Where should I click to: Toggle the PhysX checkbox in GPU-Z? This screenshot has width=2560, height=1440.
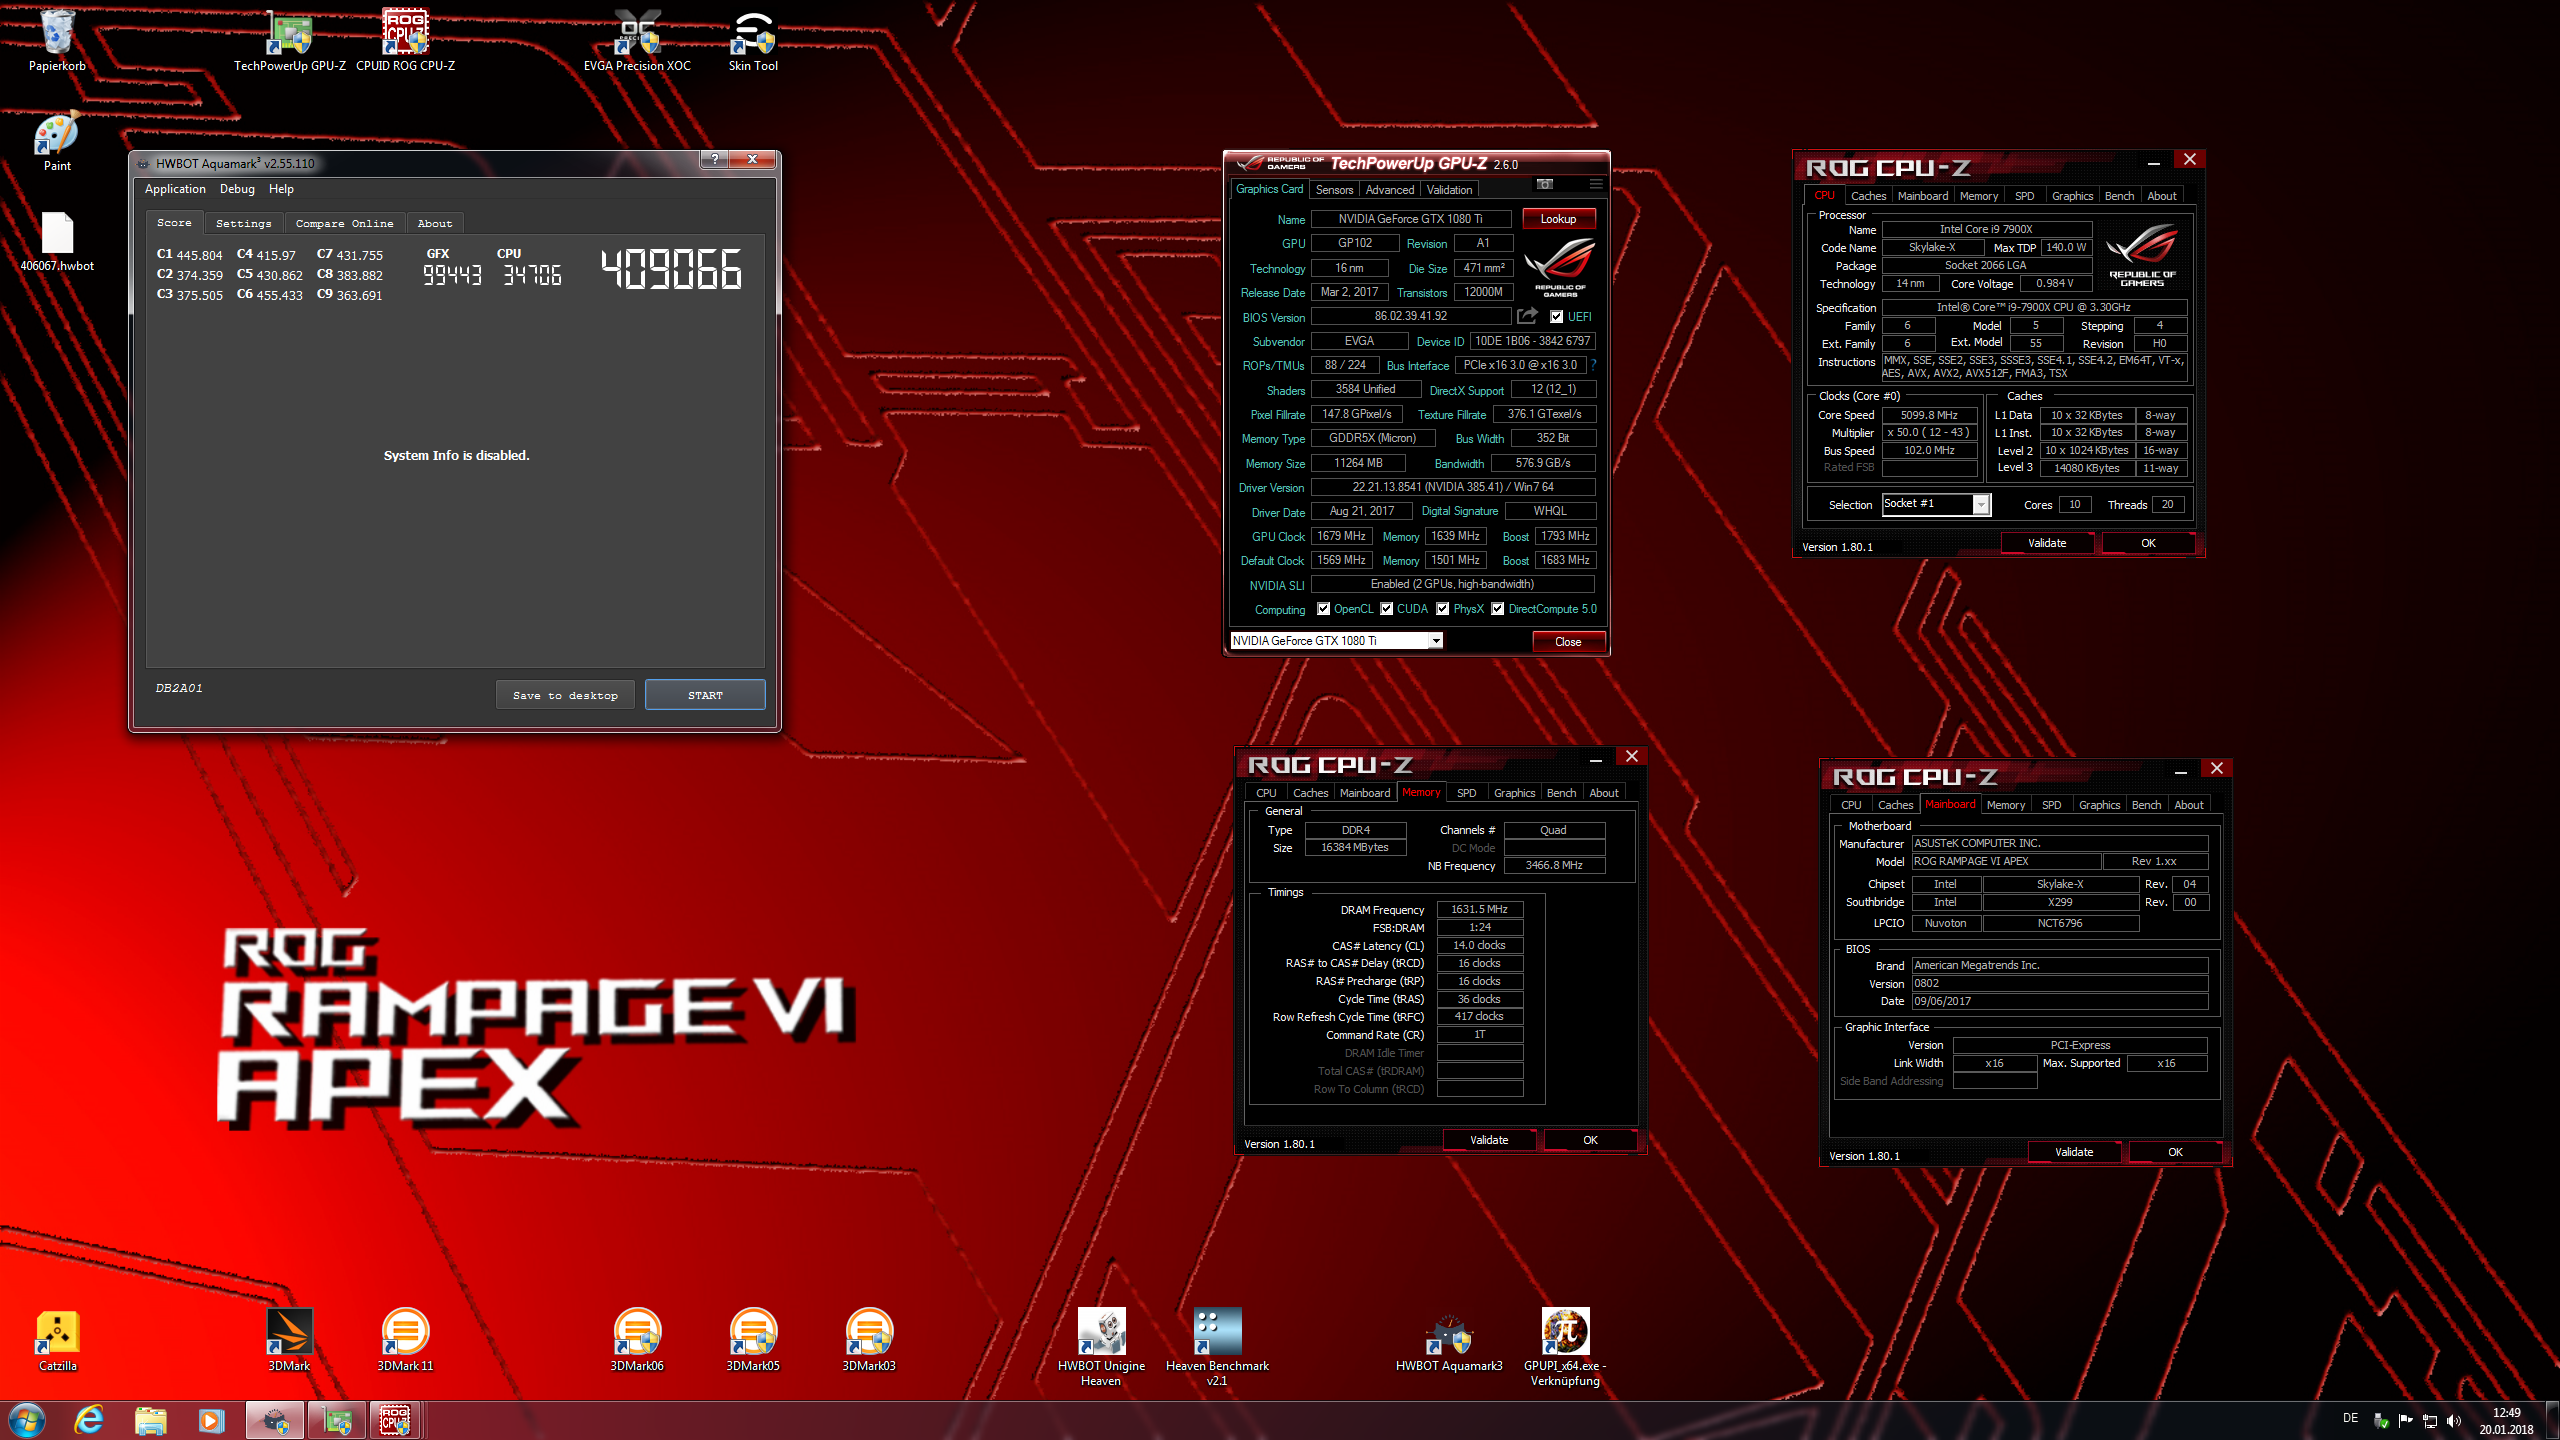(1442, 609)
